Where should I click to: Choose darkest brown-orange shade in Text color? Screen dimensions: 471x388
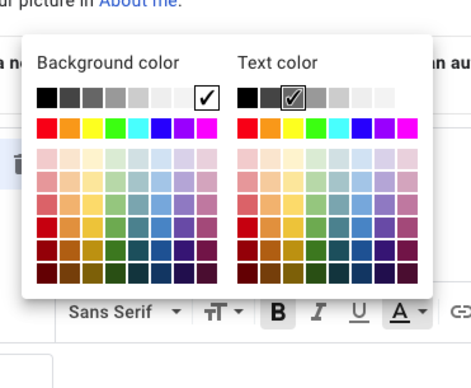pos(270,273)
